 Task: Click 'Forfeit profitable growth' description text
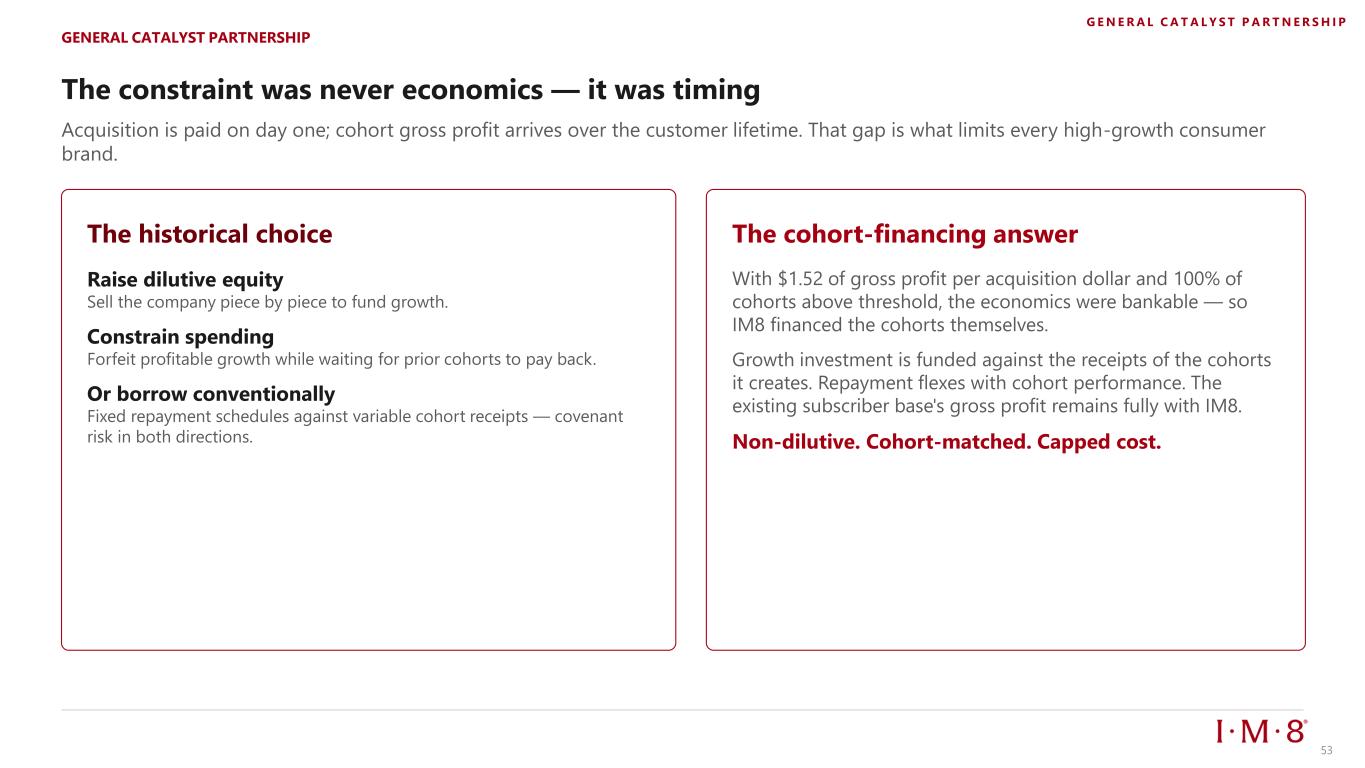[x=342, y=358]
